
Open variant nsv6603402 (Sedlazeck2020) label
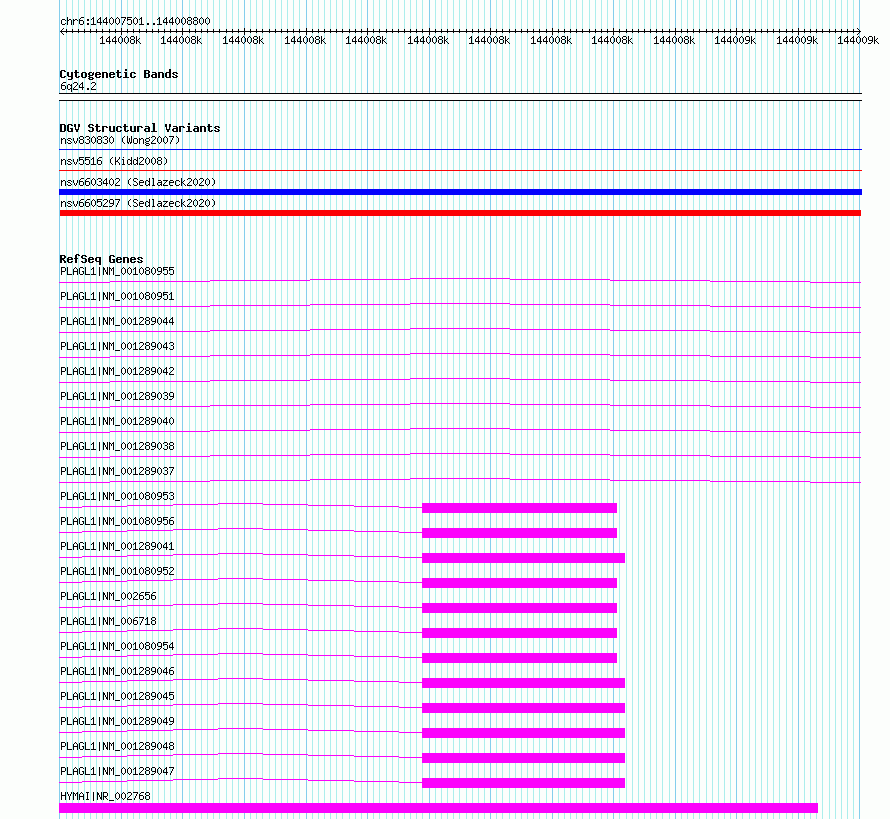[x=138, y=182]
